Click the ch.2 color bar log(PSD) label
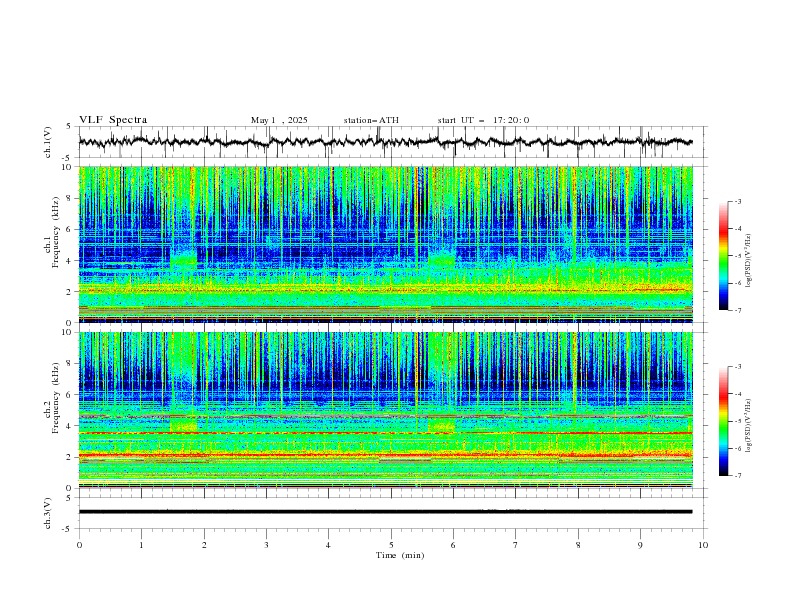 (x=750, y=426)
